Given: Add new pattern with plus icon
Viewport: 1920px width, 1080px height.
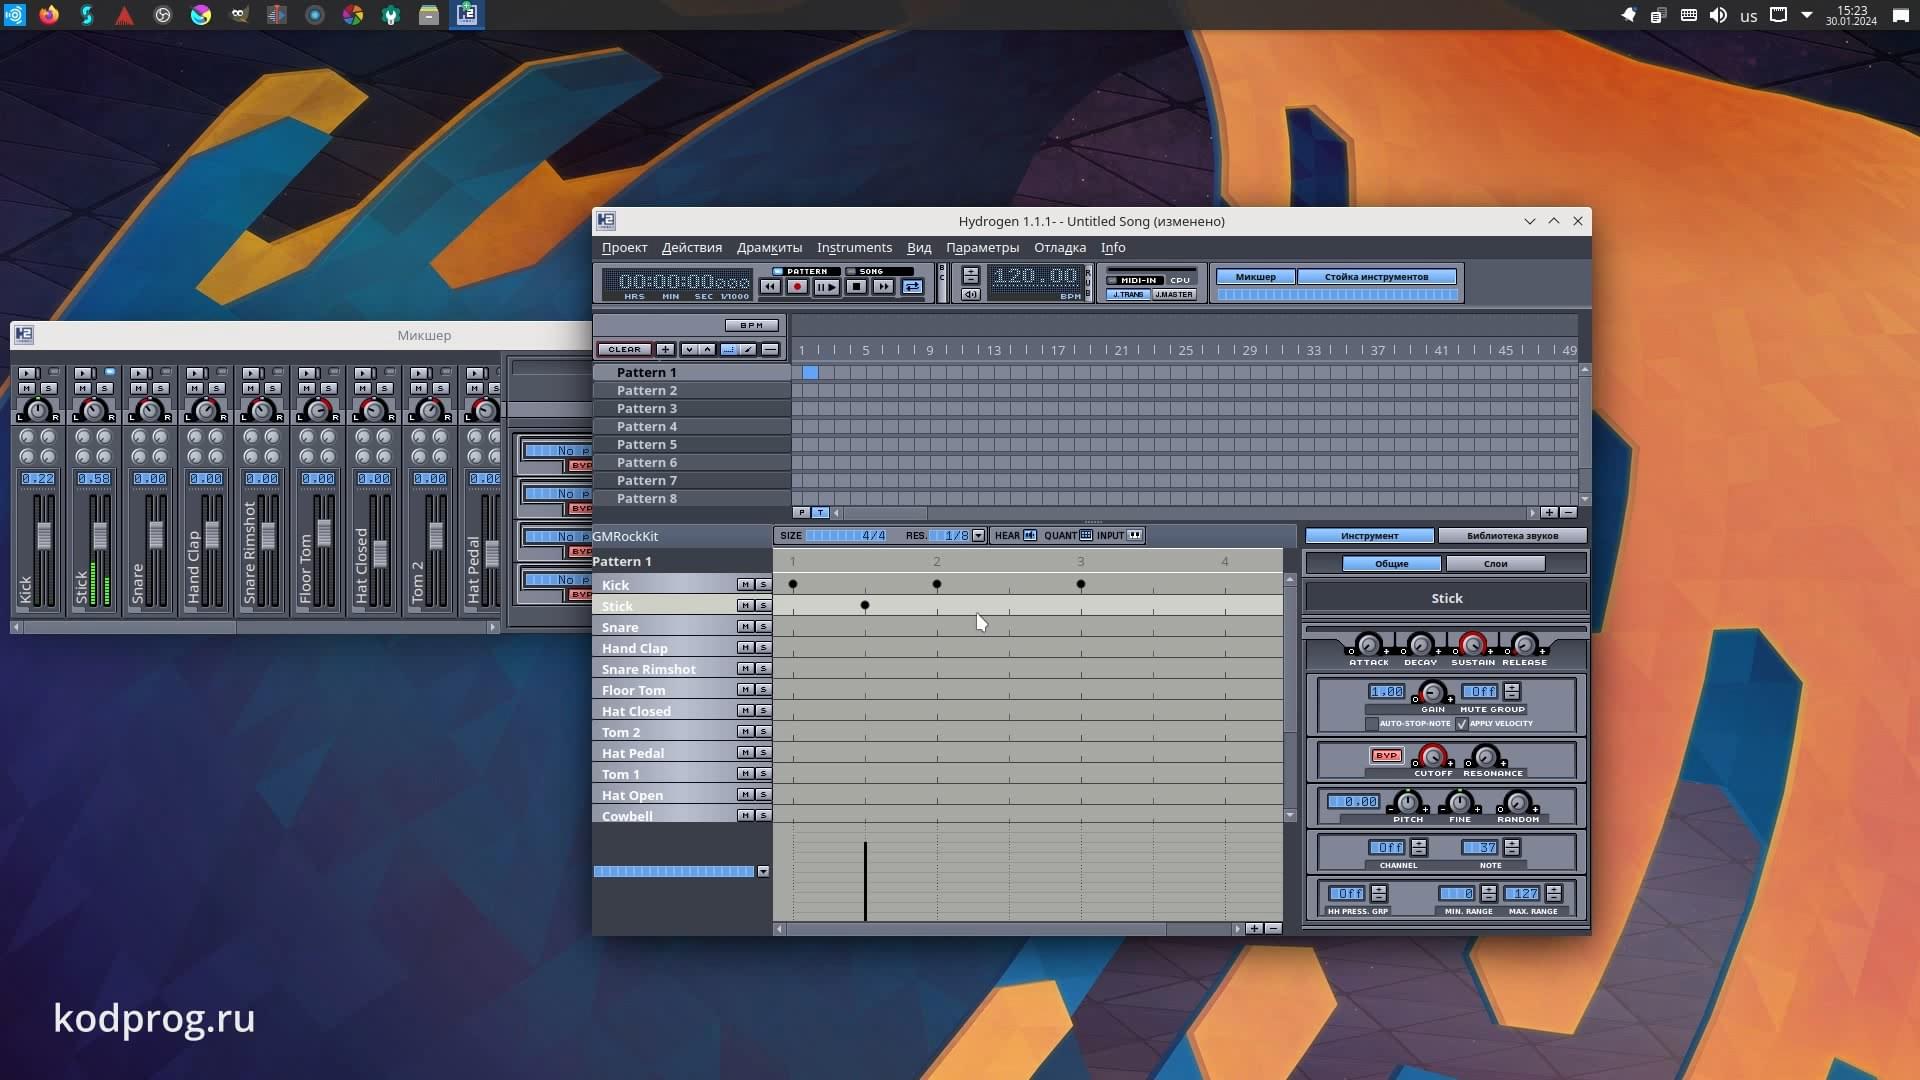Looking at the screenshot, I should click(665, 349).
